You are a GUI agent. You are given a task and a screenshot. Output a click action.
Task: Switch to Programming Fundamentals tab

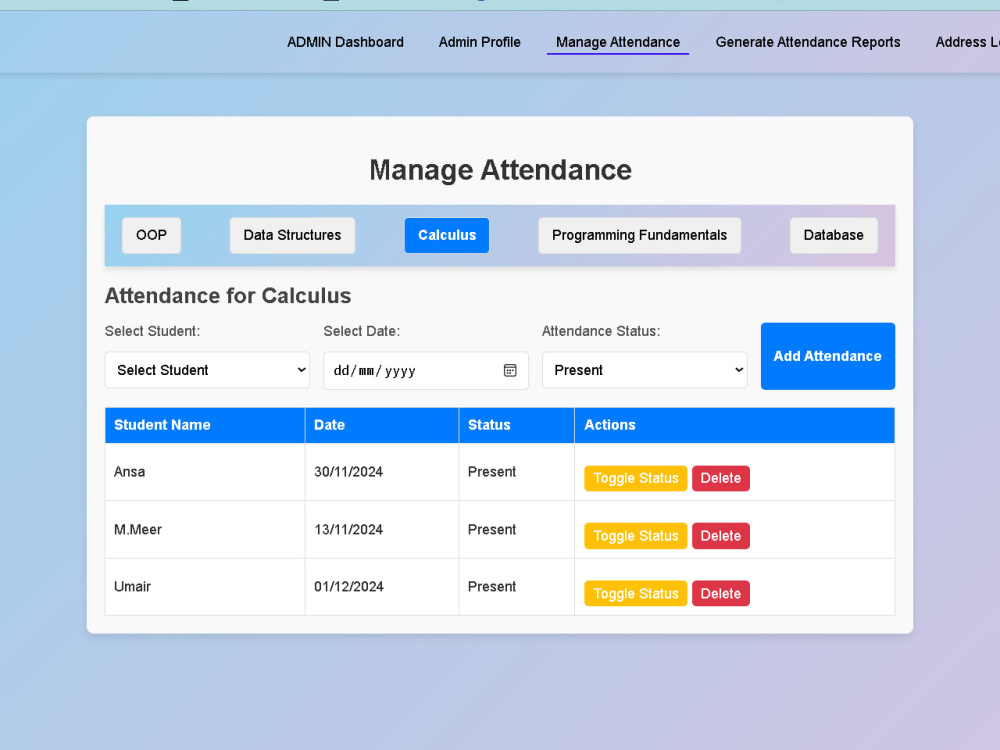(639, 235)
